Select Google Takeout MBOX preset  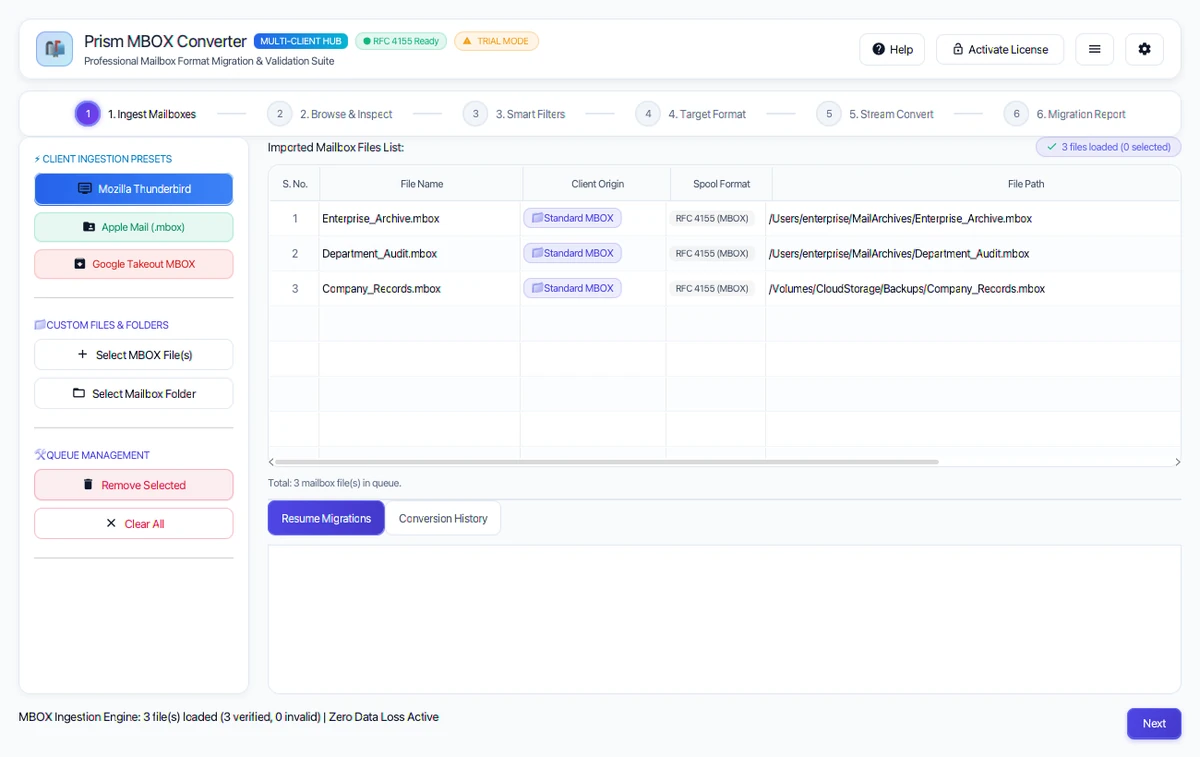coord(134,264)
